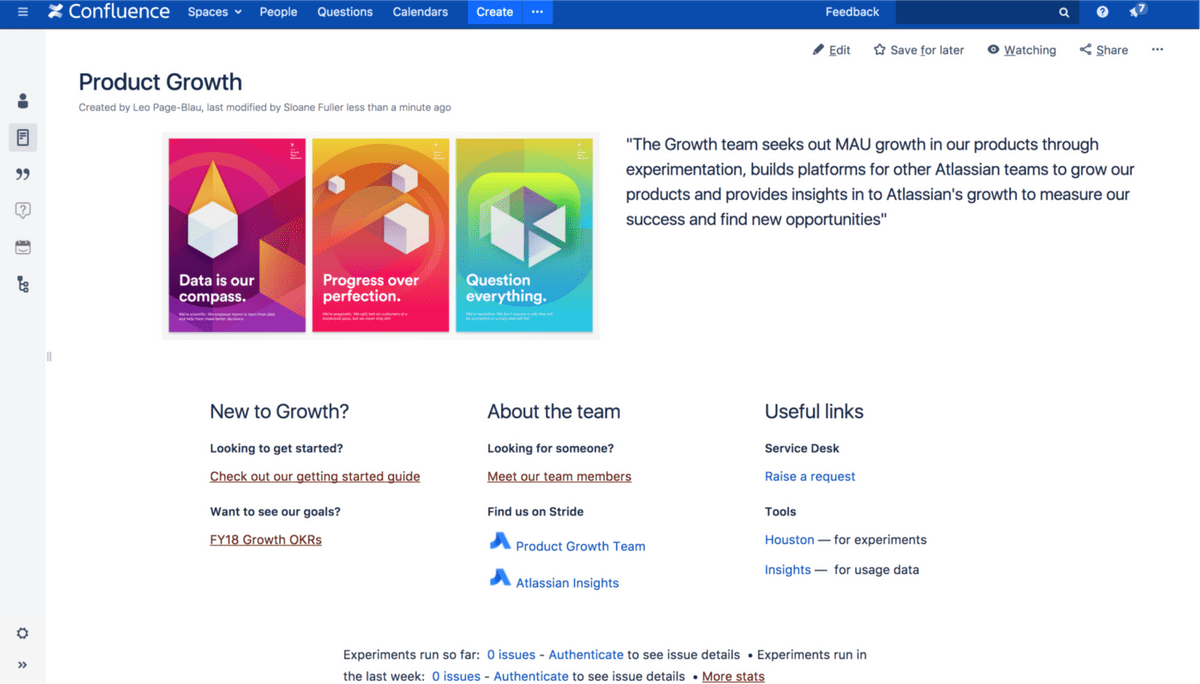Click the Share button
The width and height of the screenshot is (1200, 684).
pos(1104,50)
